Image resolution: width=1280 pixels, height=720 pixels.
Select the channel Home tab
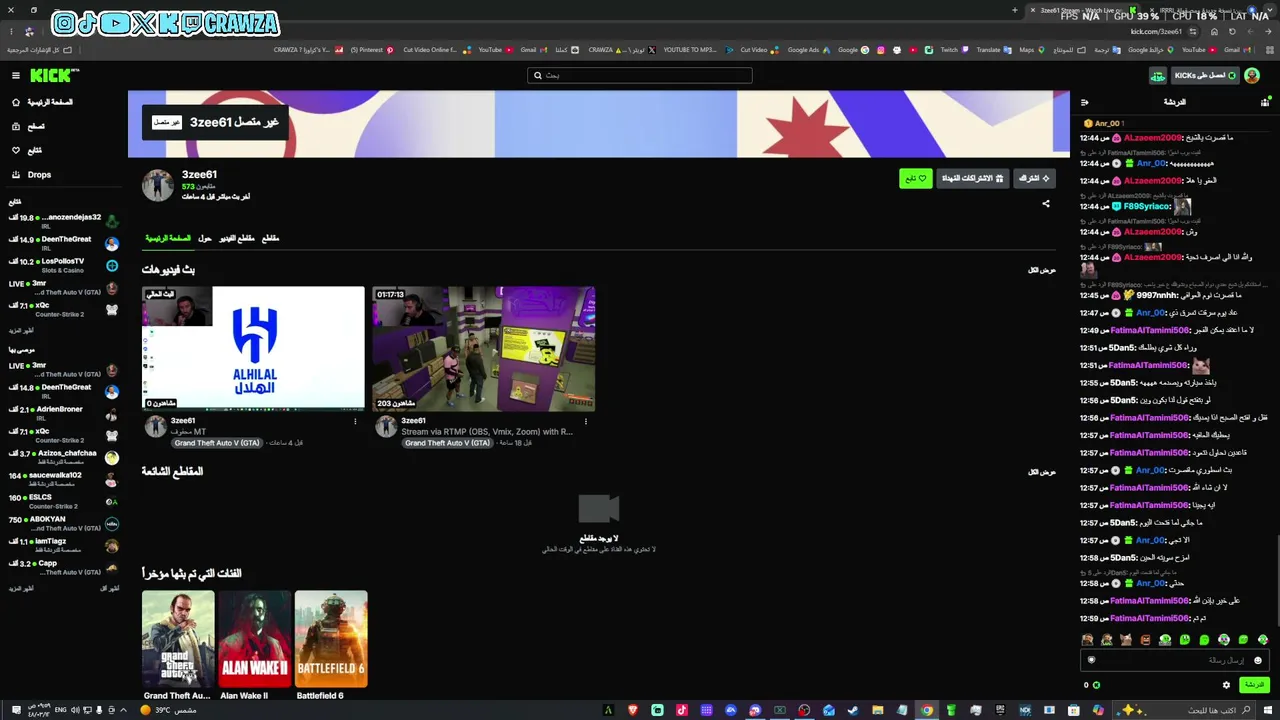[168, 239]
